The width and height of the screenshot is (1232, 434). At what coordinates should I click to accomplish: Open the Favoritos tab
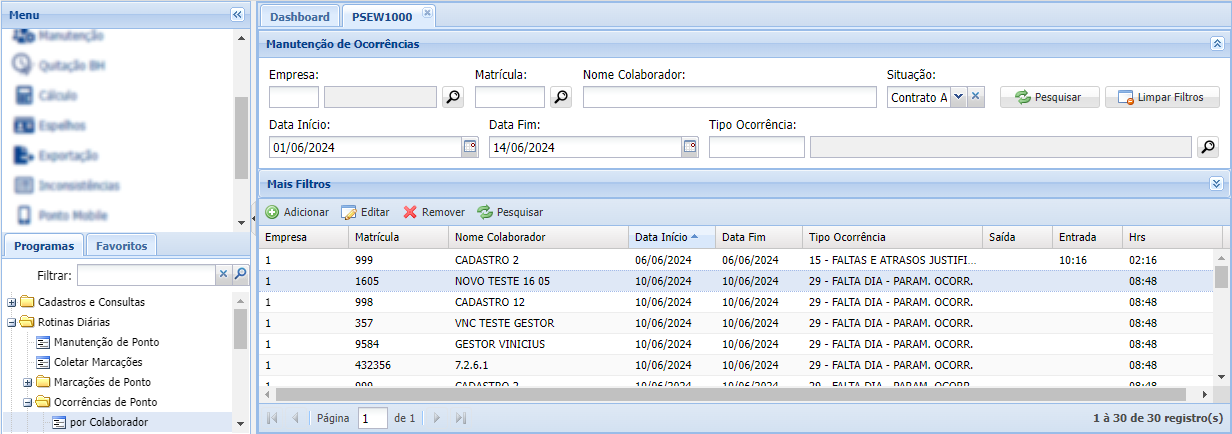pos(121,245)
